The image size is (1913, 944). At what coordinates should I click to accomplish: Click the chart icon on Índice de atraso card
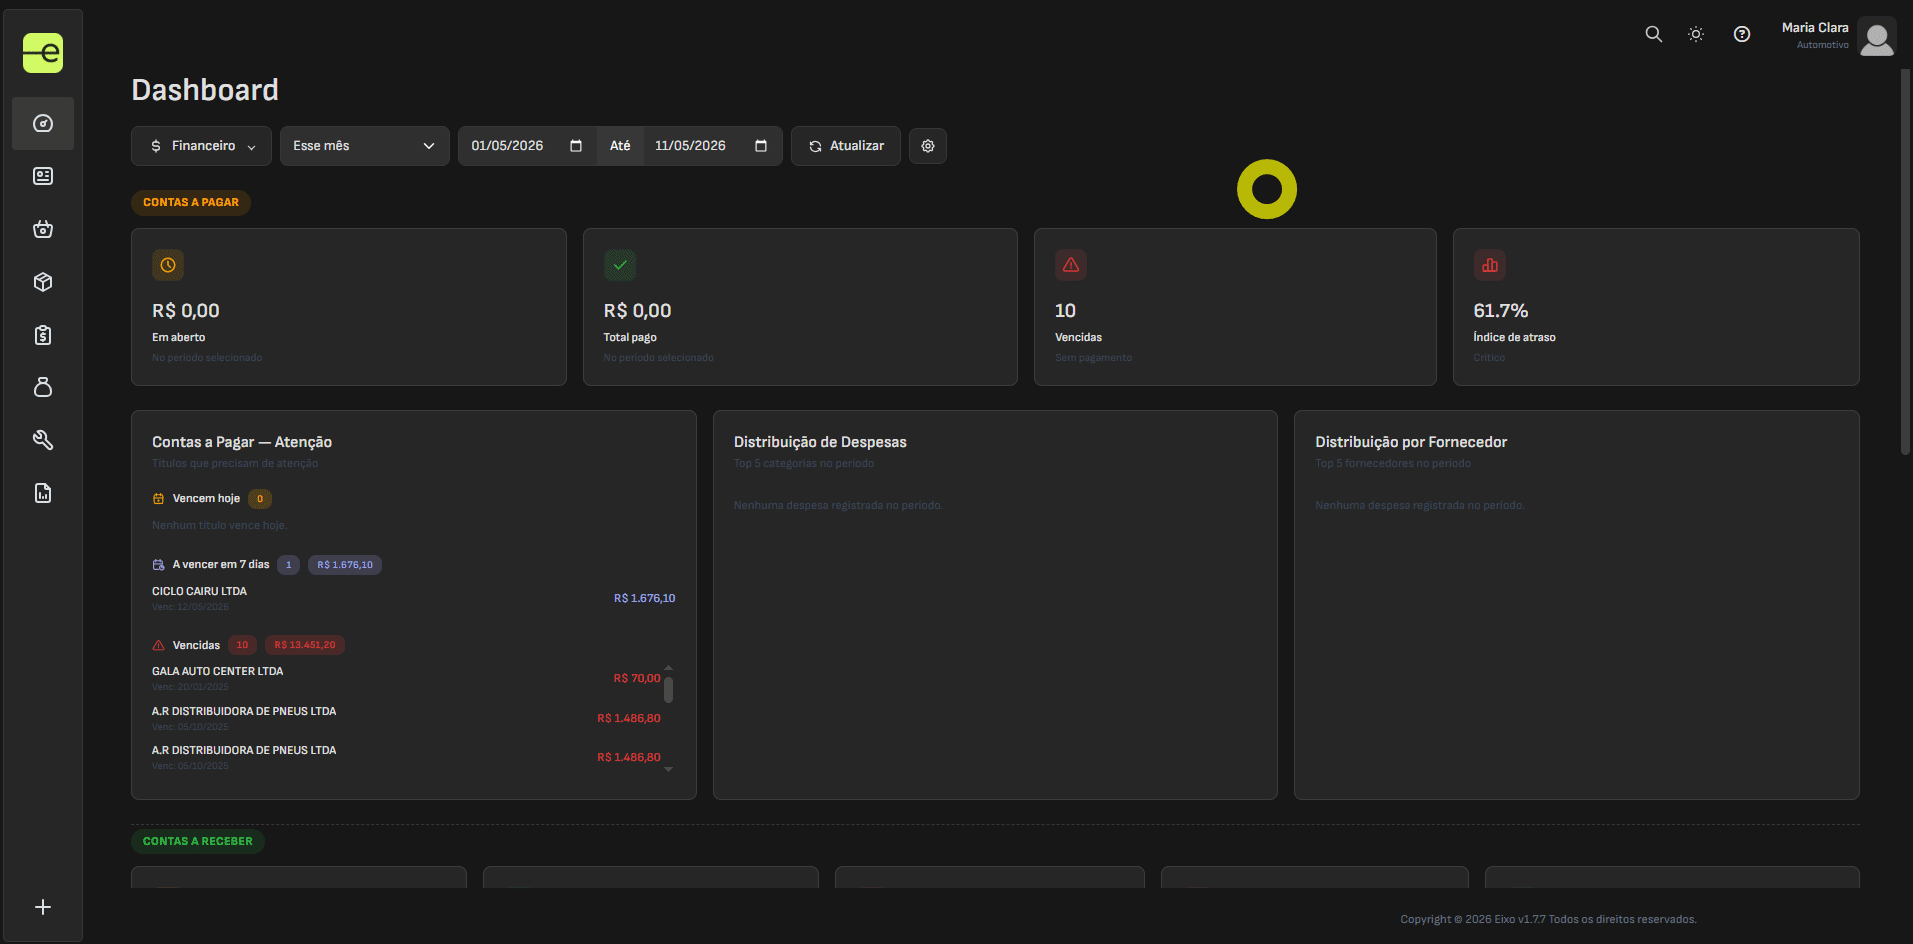[1490, 265]
